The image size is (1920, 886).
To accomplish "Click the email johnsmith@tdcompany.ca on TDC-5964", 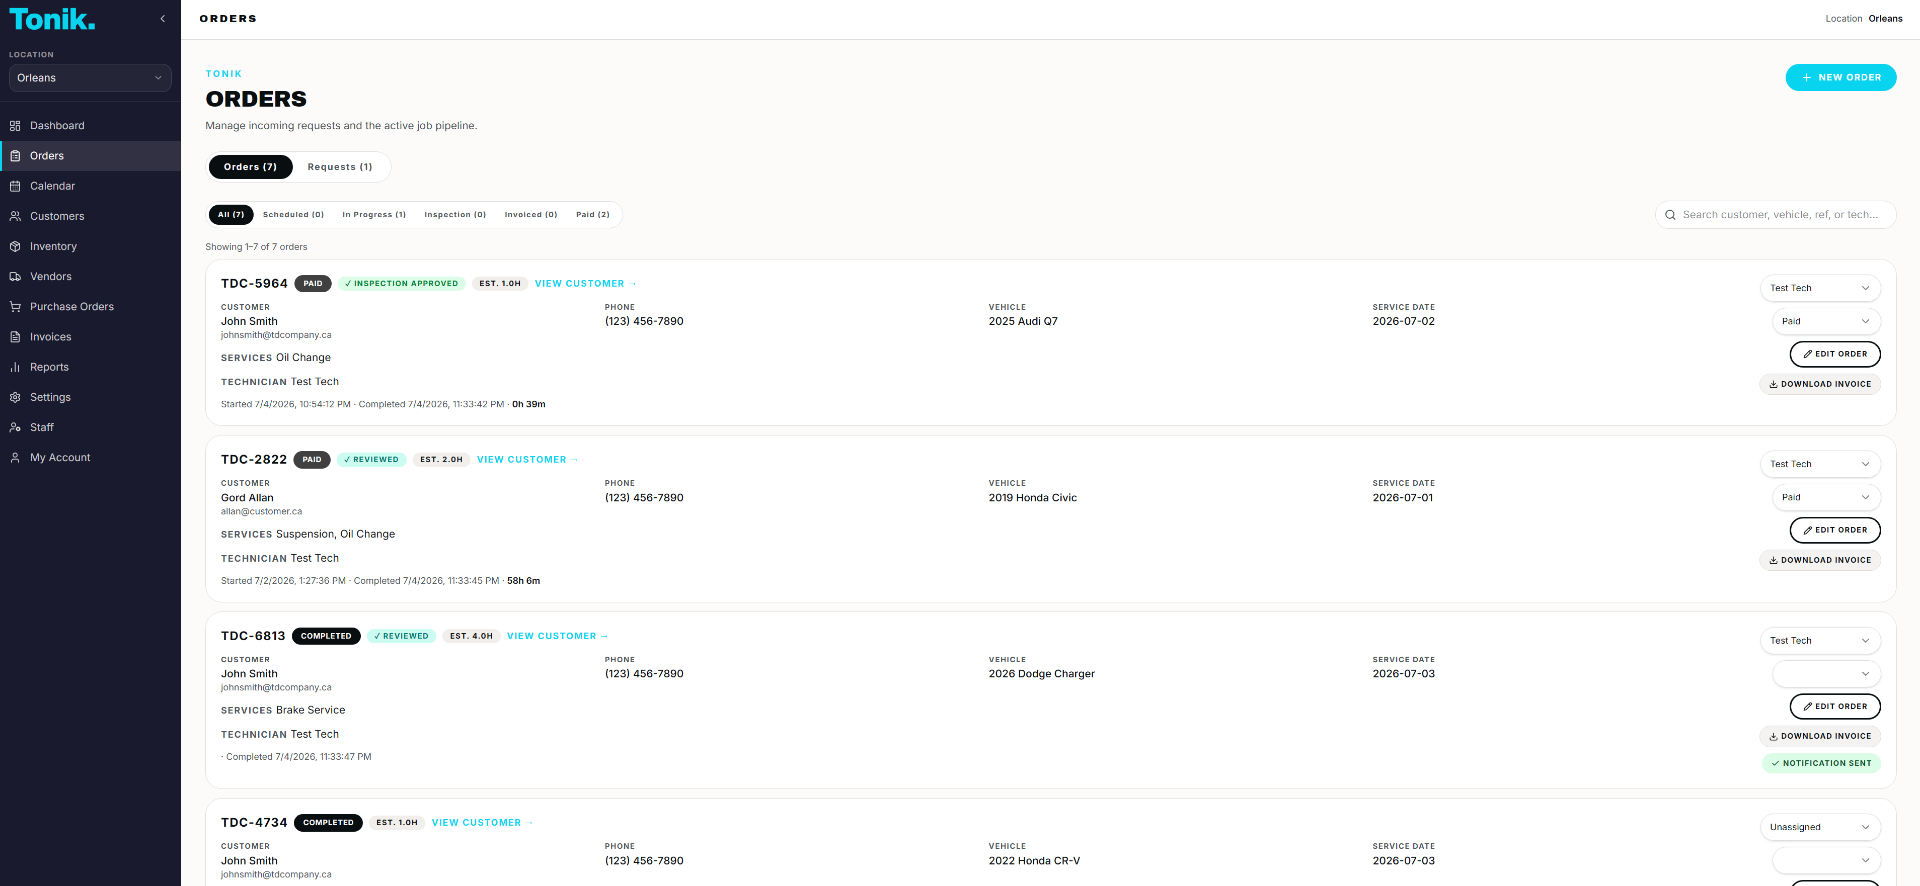I will [x=276, y=335].
